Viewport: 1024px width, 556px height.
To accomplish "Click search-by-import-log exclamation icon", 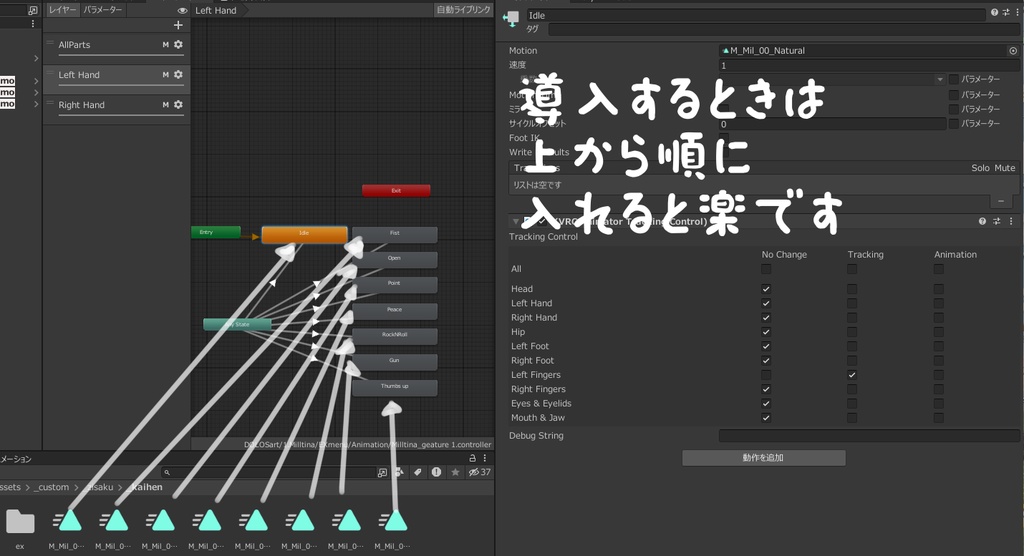I will (x=436, y=472).
